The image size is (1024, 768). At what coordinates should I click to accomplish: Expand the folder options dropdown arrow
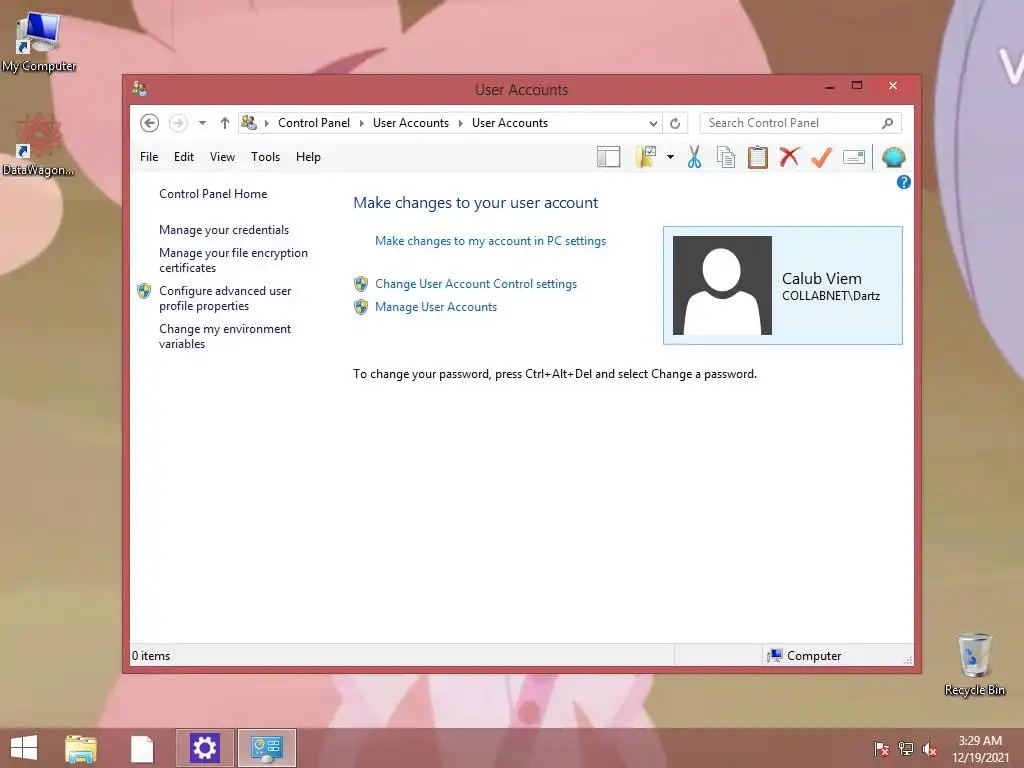click(670, 157)
